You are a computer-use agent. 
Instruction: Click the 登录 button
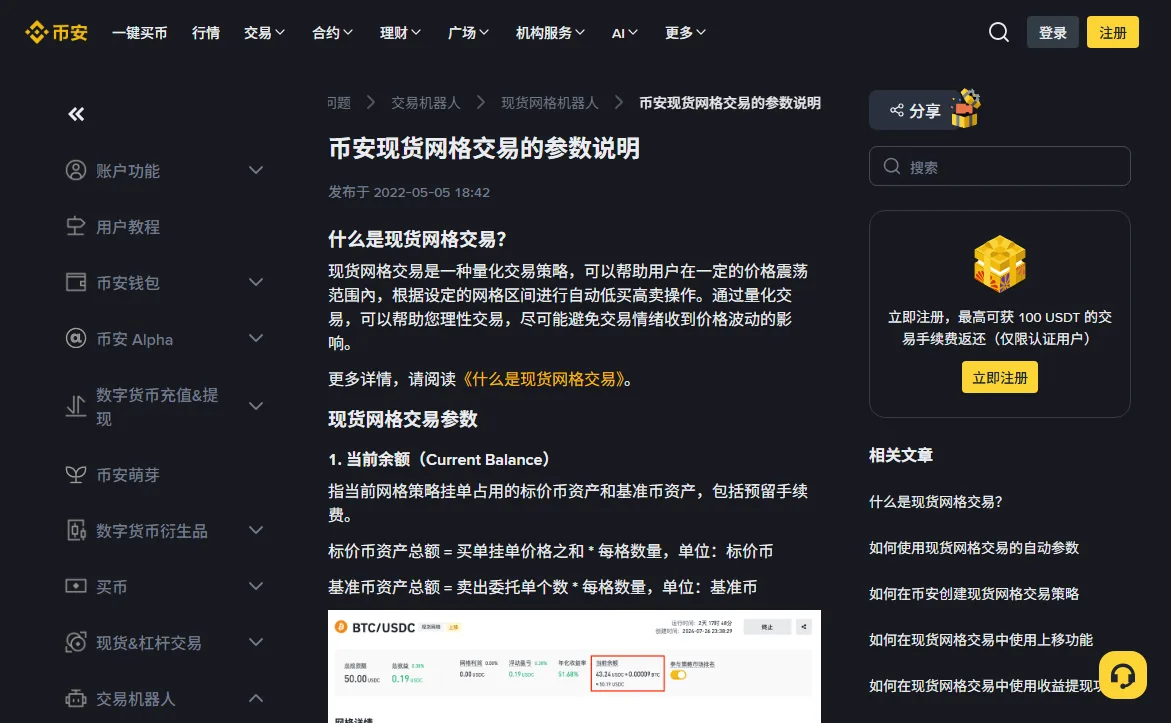coord(1052,32)
